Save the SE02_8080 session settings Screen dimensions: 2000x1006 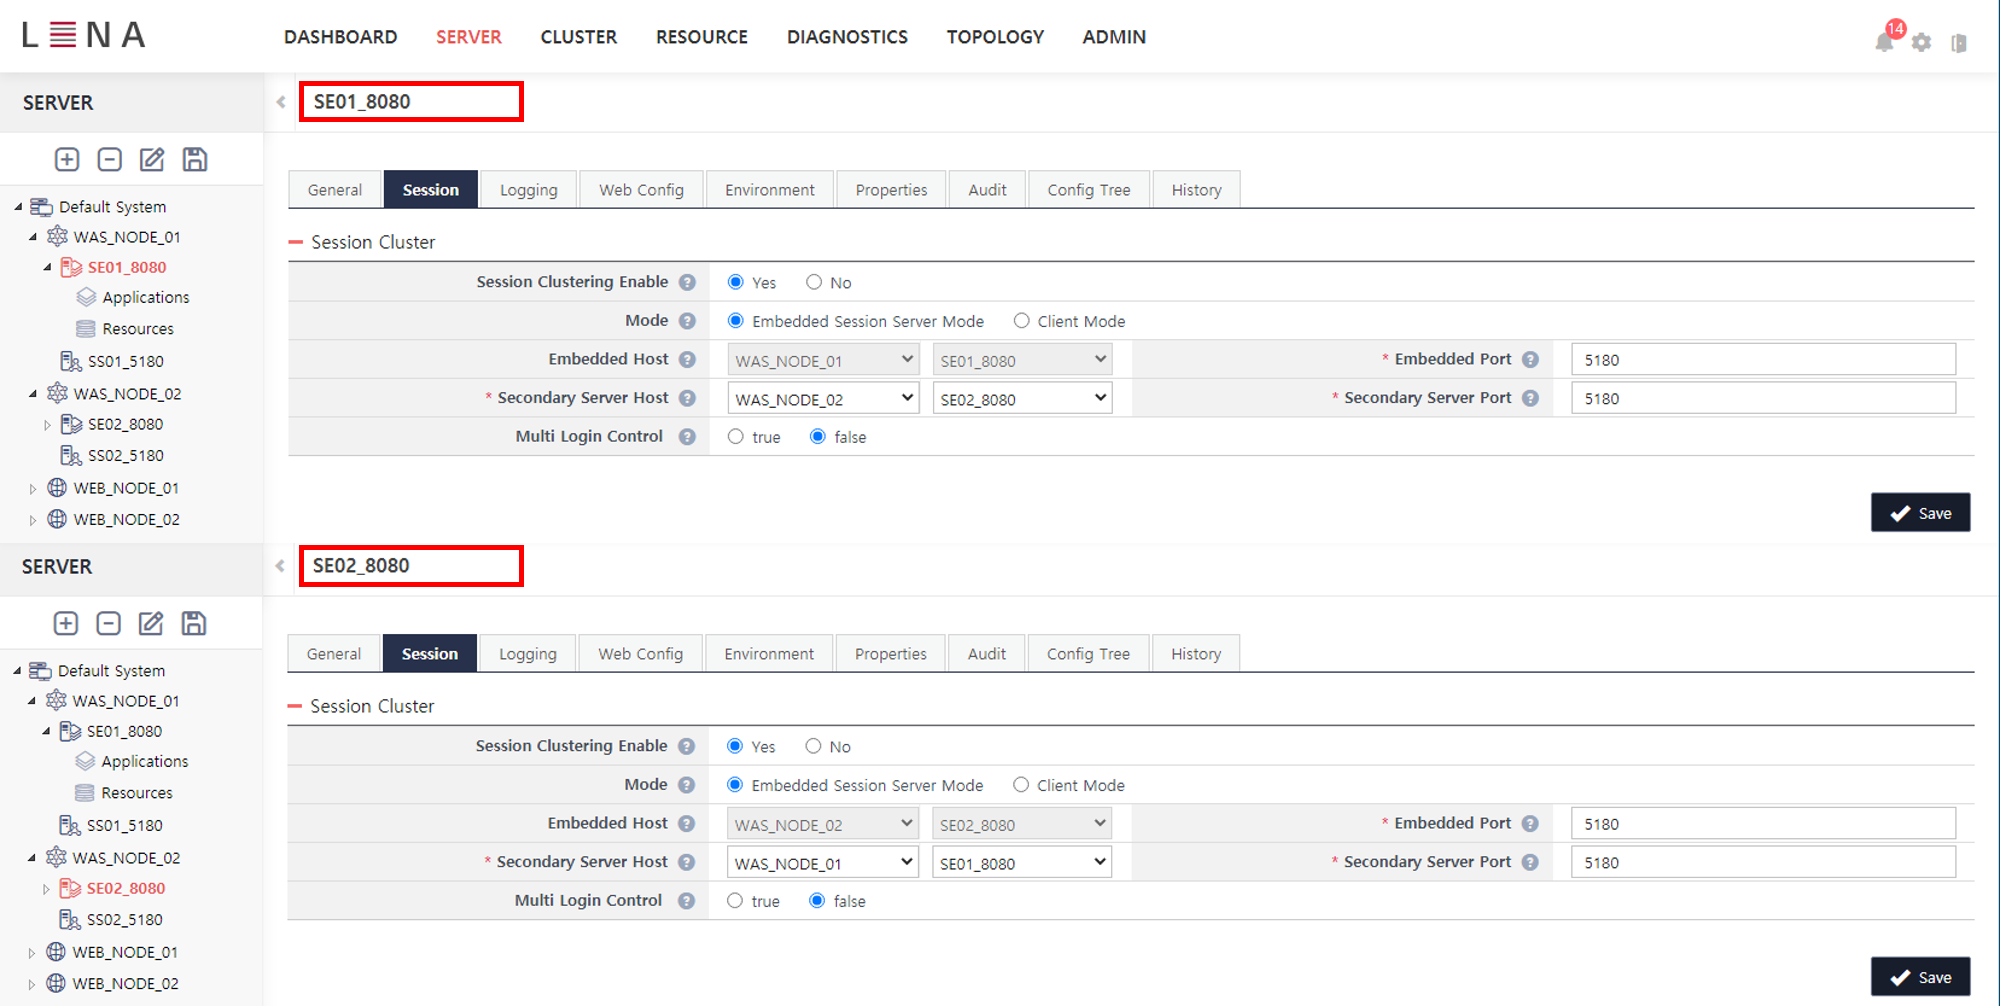point(1920,977)
